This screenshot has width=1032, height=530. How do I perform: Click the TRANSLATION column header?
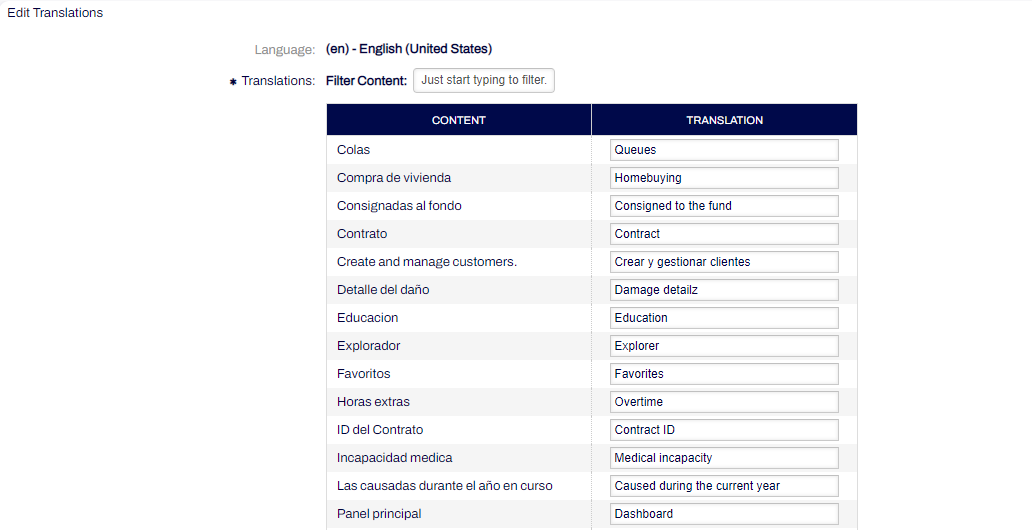pos(725,120)
